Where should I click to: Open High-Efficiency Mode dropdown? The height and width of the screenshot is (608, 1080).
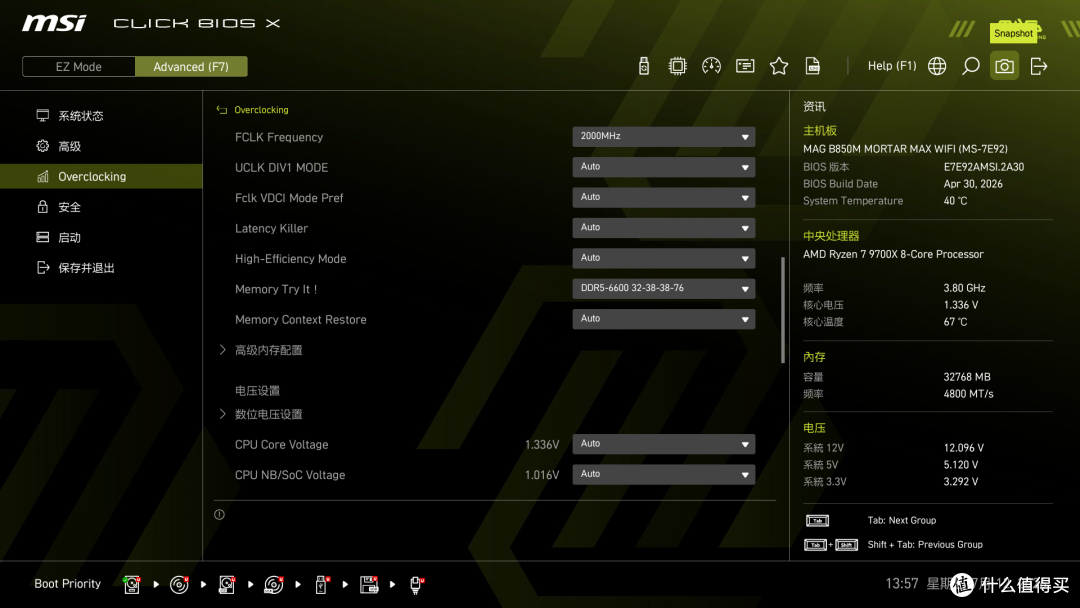(x=663, y=258)
